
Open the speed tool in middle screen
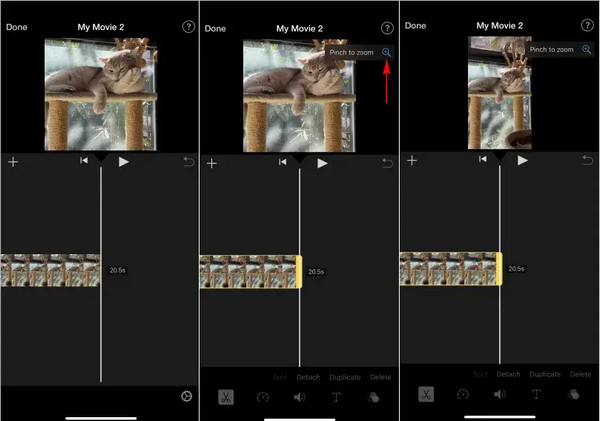(262, 397)
